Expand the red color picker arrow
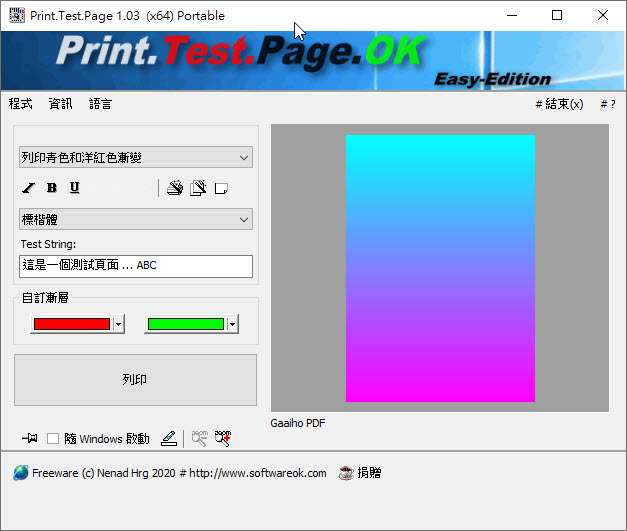 point(118,324)
